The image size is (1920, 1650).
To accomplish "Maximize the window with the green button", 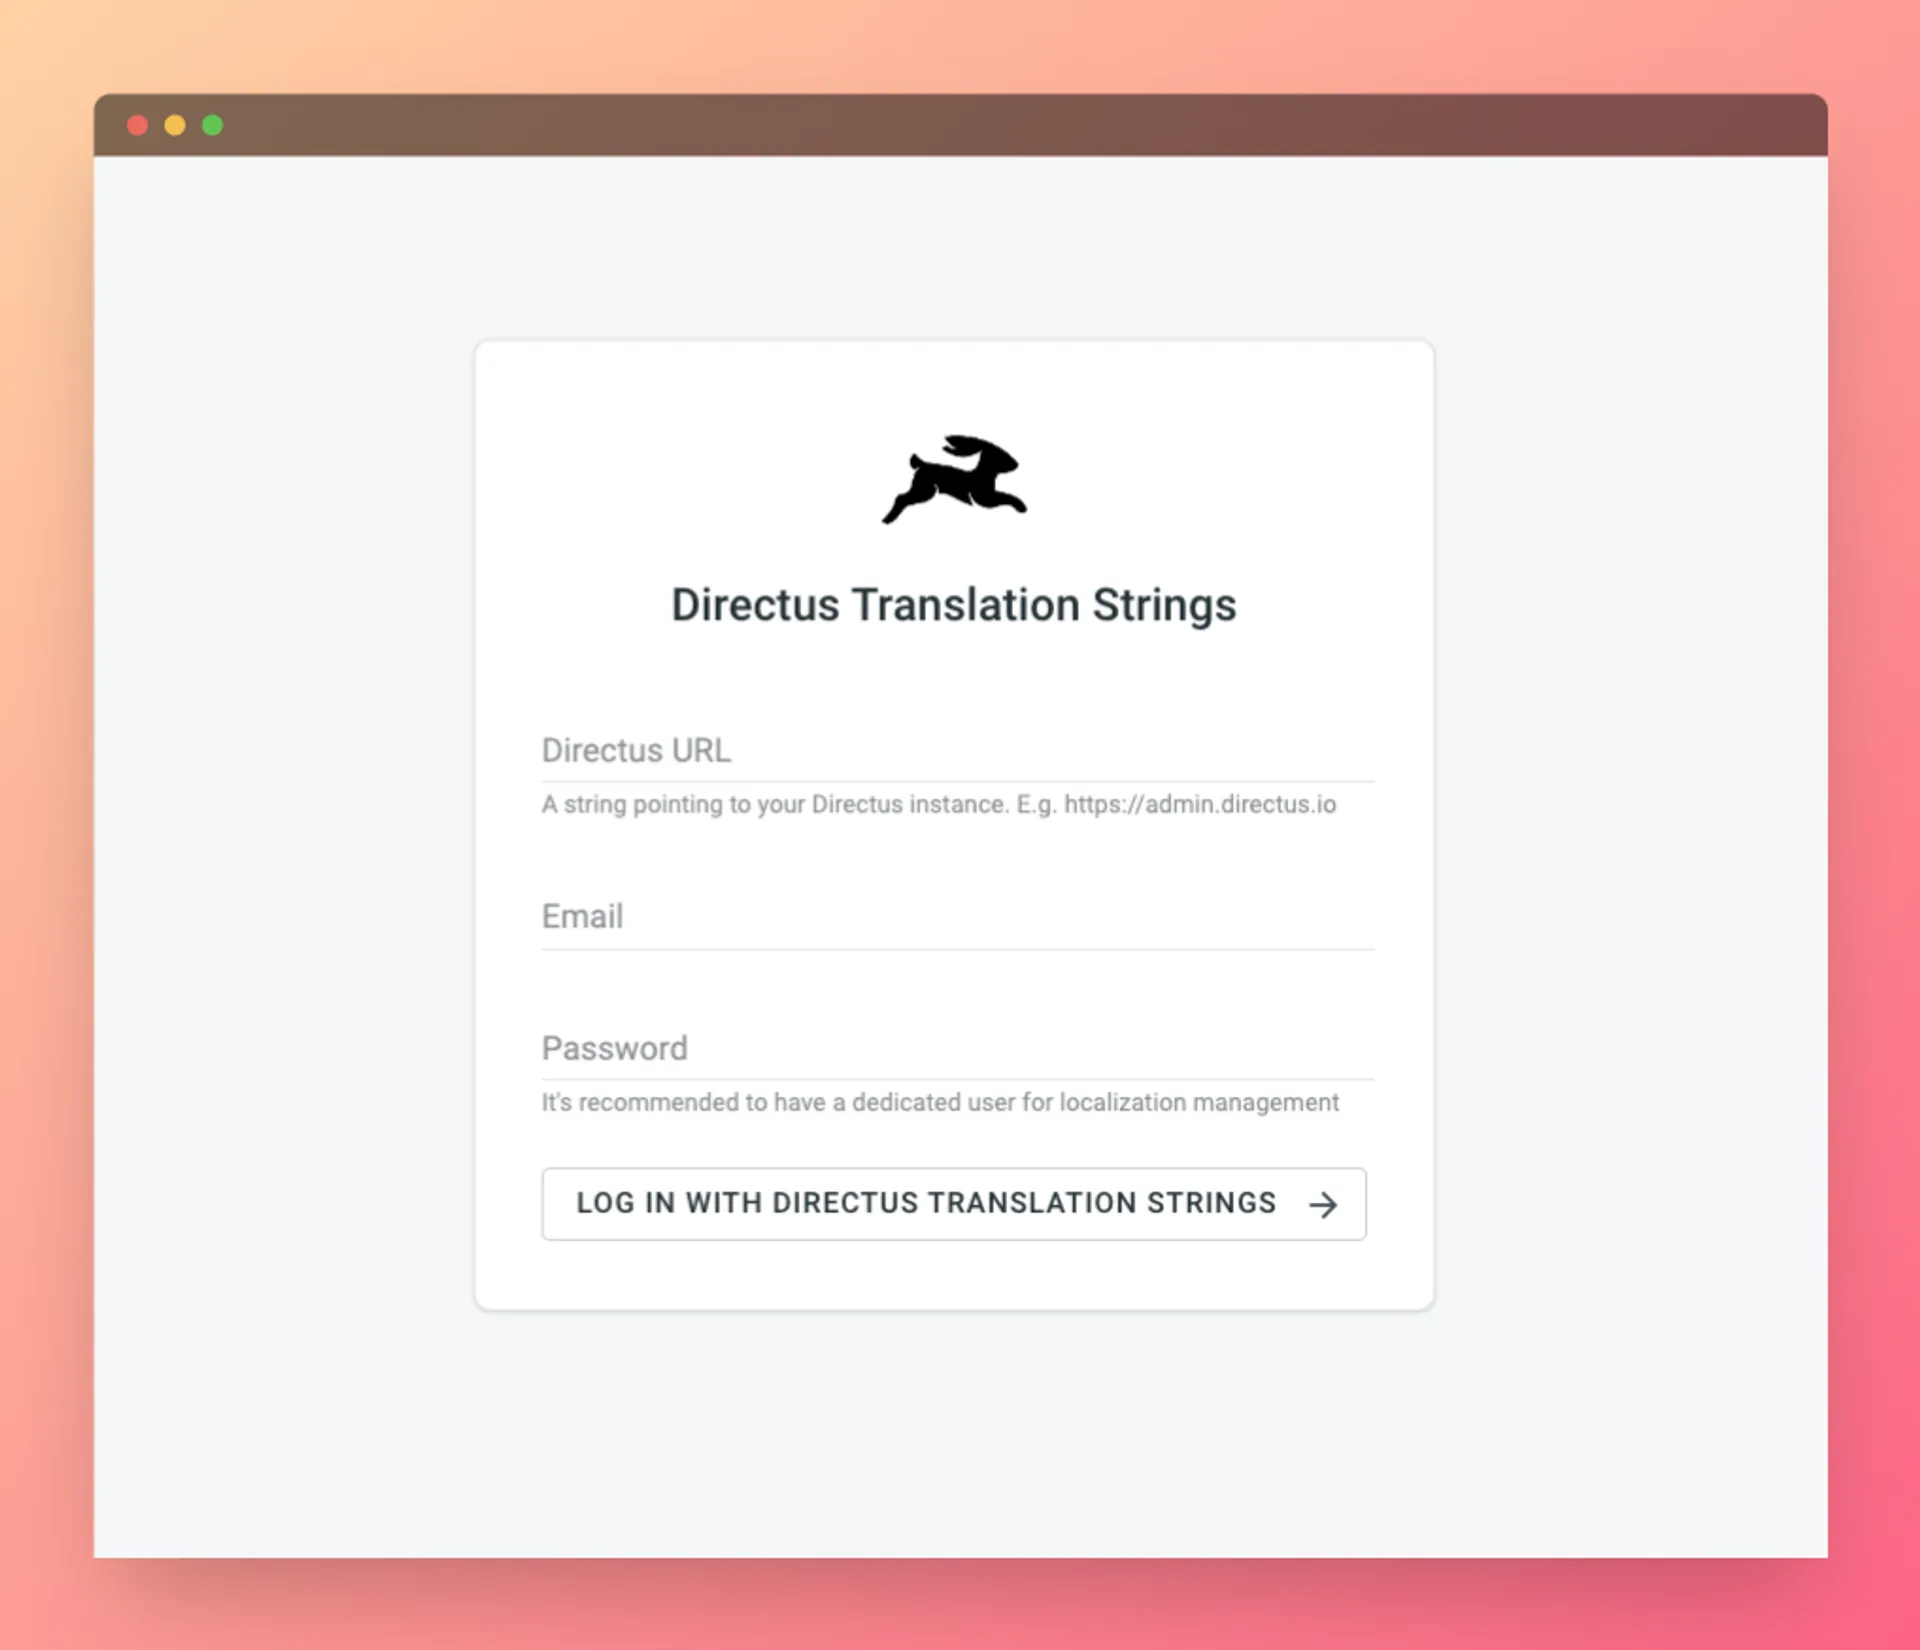I will tap(212, 125).
